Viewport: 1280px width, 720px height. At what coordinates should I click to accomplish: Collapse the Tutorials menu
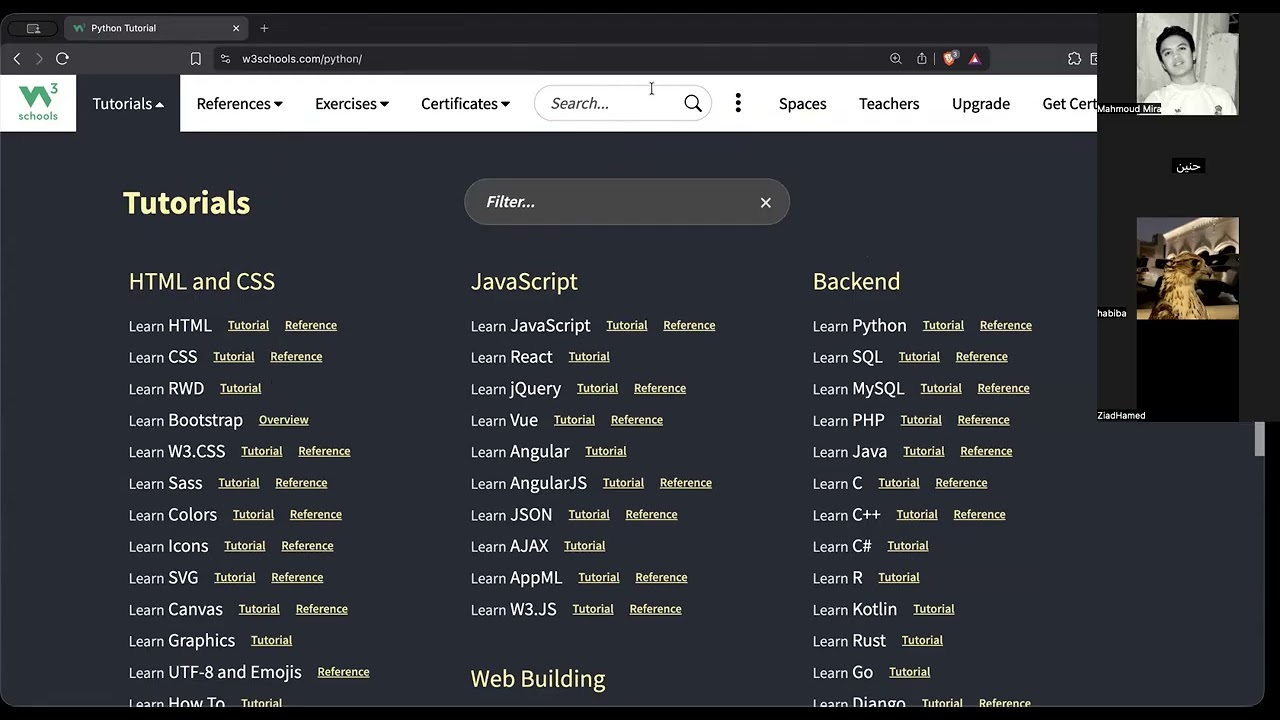(128, 103)
